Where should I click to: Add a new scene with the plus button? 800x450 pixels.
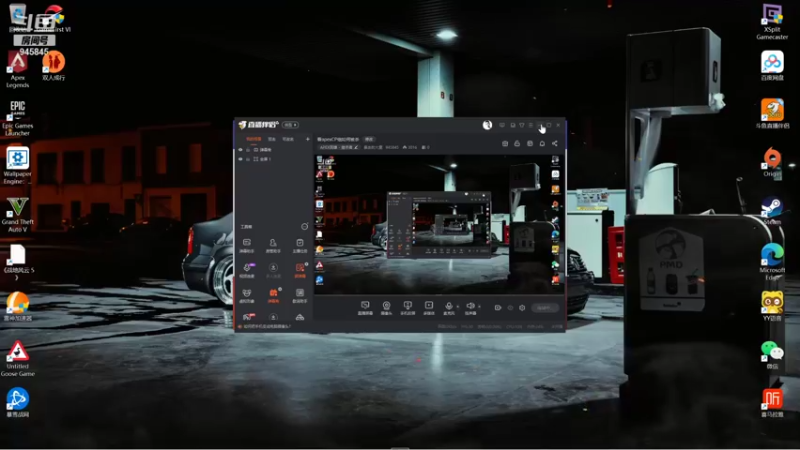[308, 139]
